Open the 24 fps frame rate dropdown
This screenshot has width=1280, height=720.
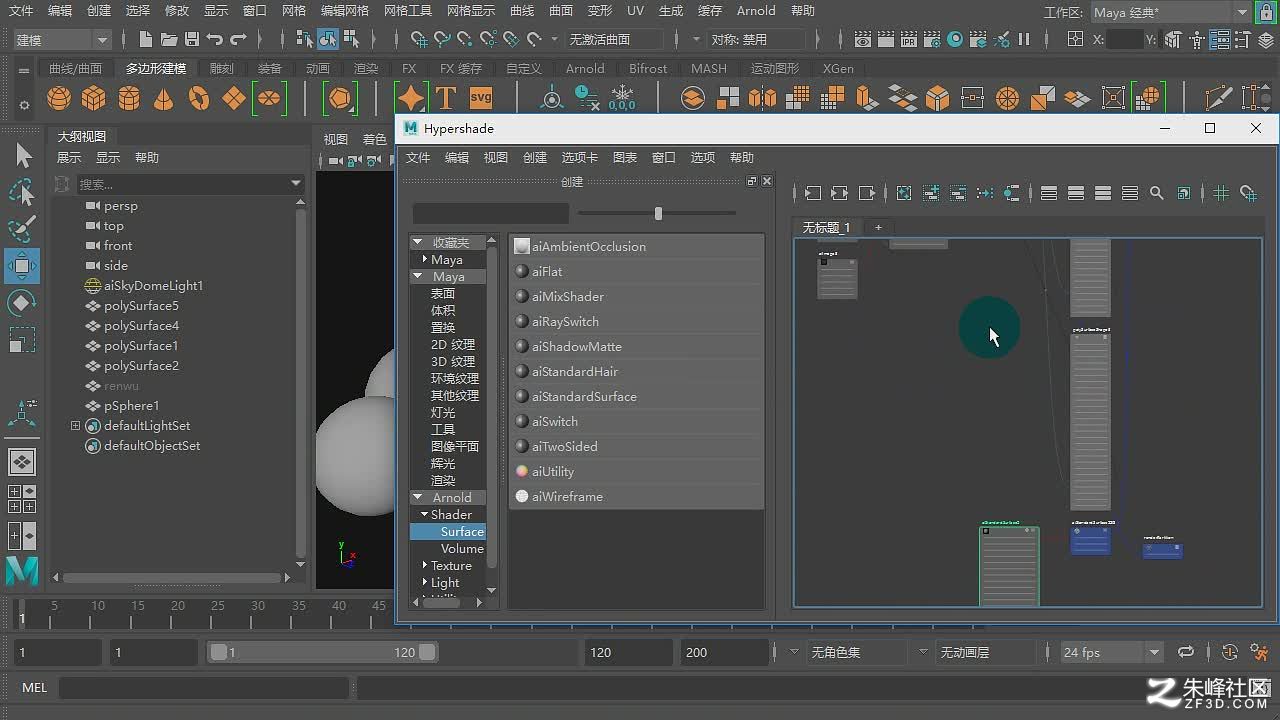1112,652
